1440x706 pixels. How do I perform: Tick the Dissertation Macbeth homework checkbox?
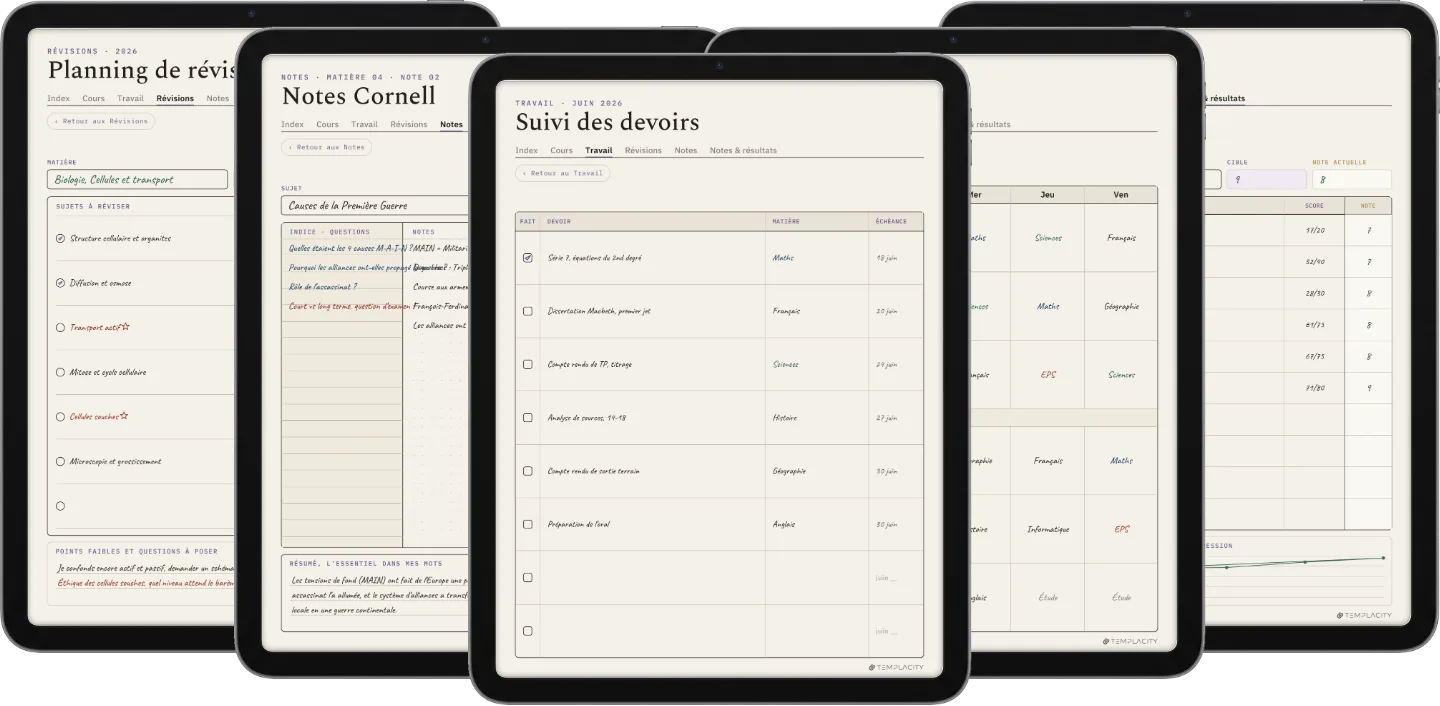pos(528,311)
